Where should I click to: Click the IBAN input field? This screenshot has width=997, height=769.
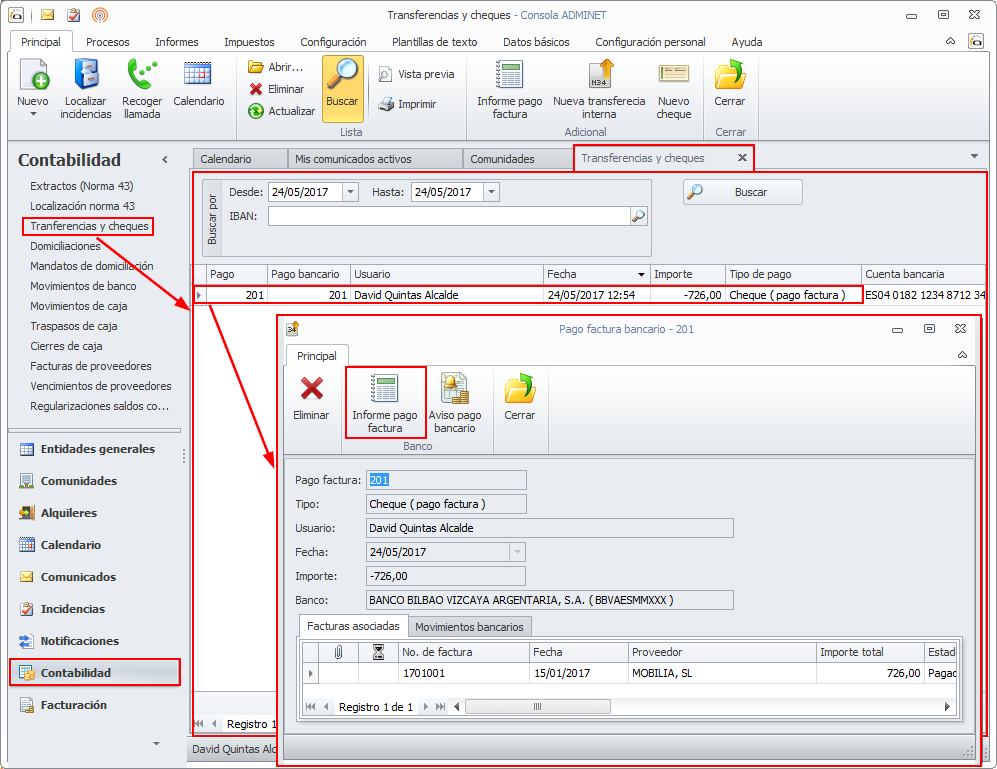coord(449,216)
